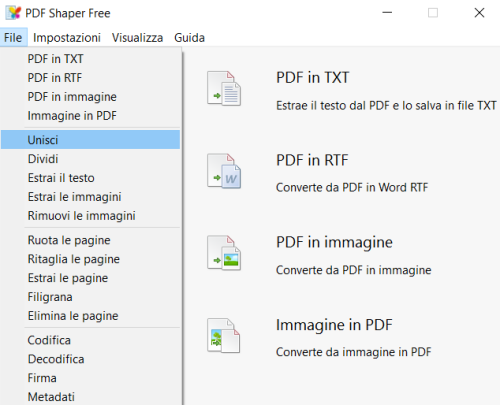
Task: Click 'Converte da immagine in PDF' description
Action: click(x=354, y=352)
